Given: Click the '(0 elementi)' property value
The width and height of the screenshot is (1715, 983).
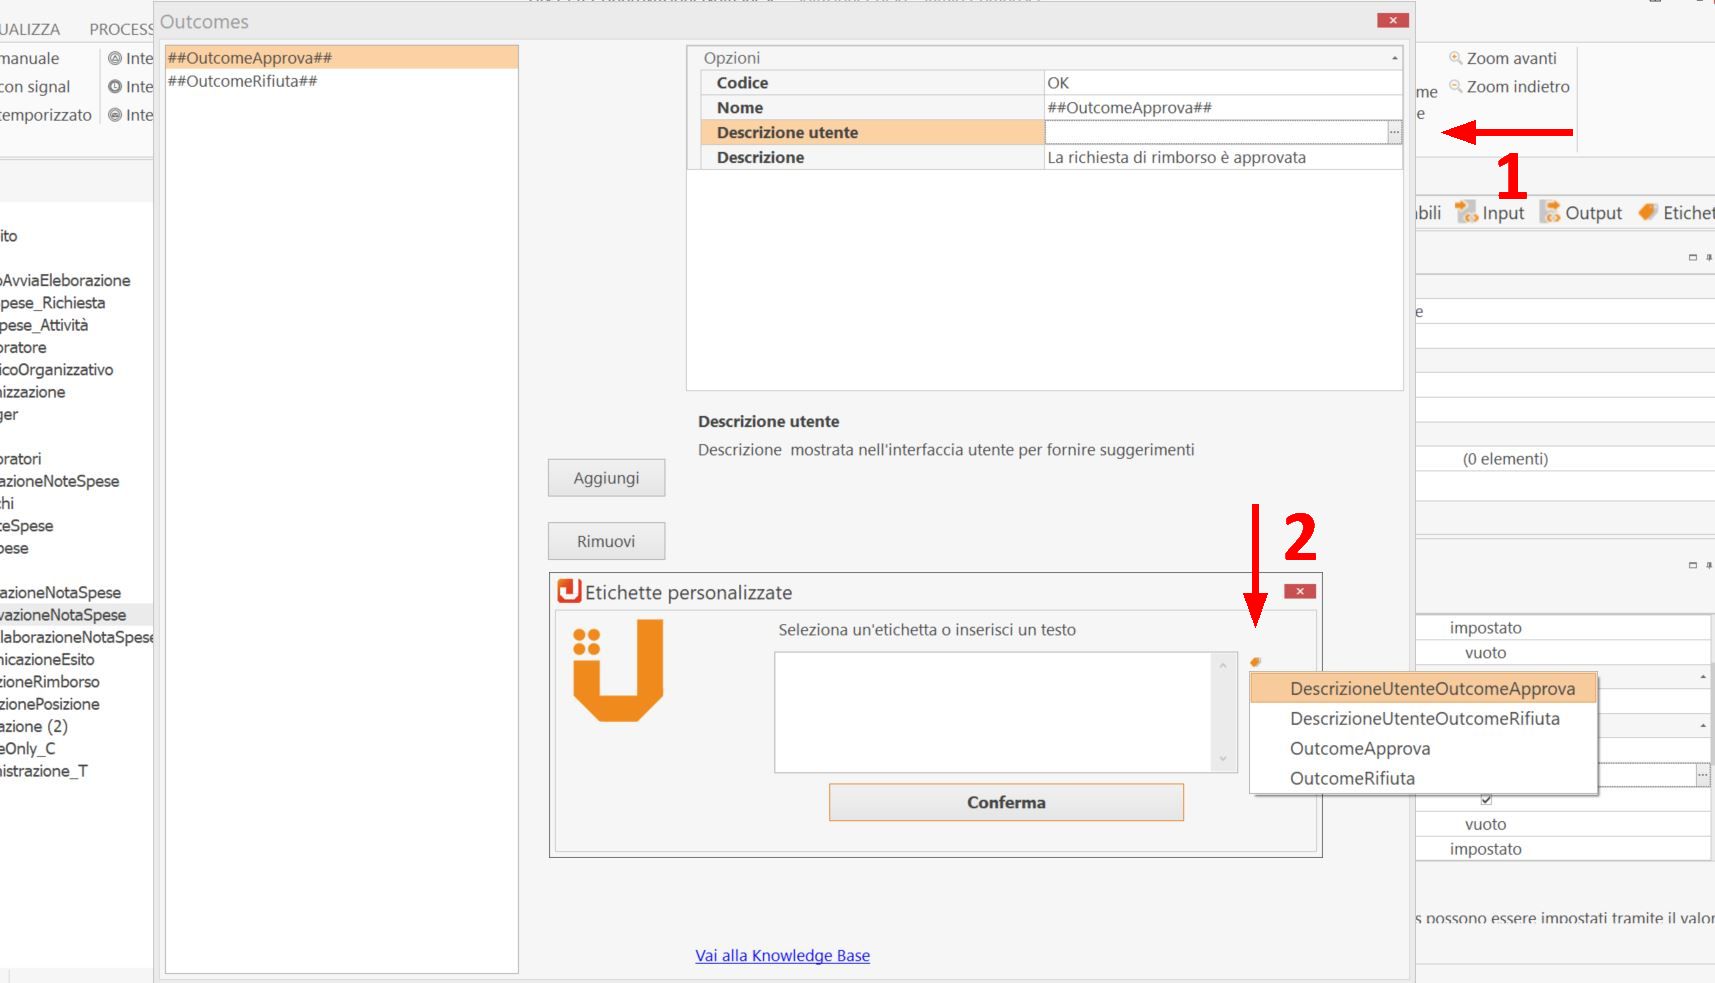Looking at the screenshot, I should click(x=1505, y=459).
